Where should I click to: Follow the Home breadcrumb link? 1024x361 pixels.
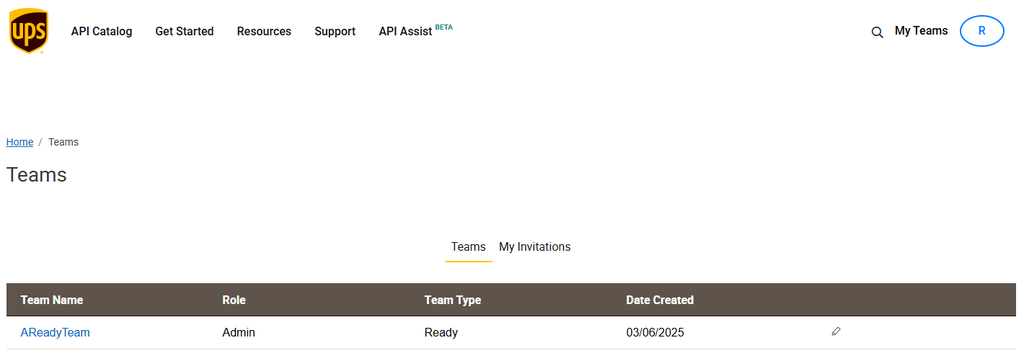click(20, 142)
